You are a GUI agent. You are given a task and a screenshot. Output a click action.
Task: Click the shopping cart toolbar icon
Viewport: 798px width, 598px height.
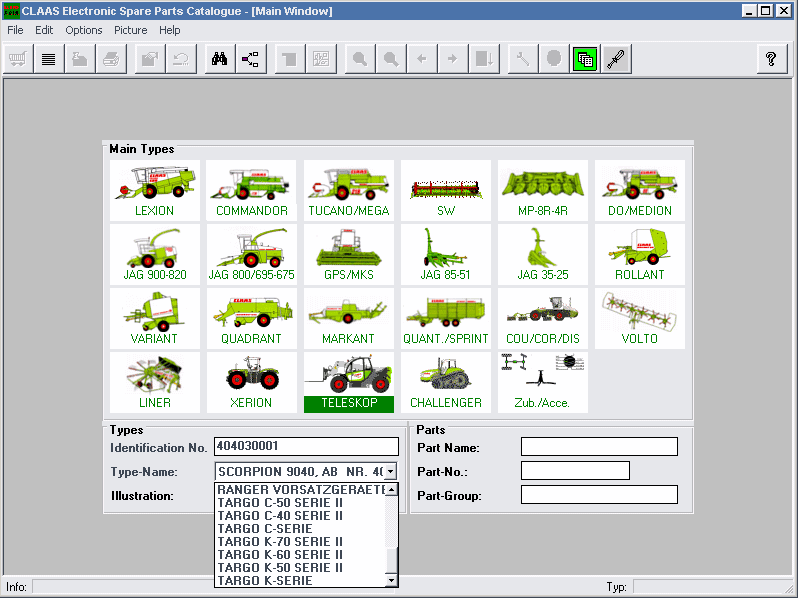coord(18,59)
